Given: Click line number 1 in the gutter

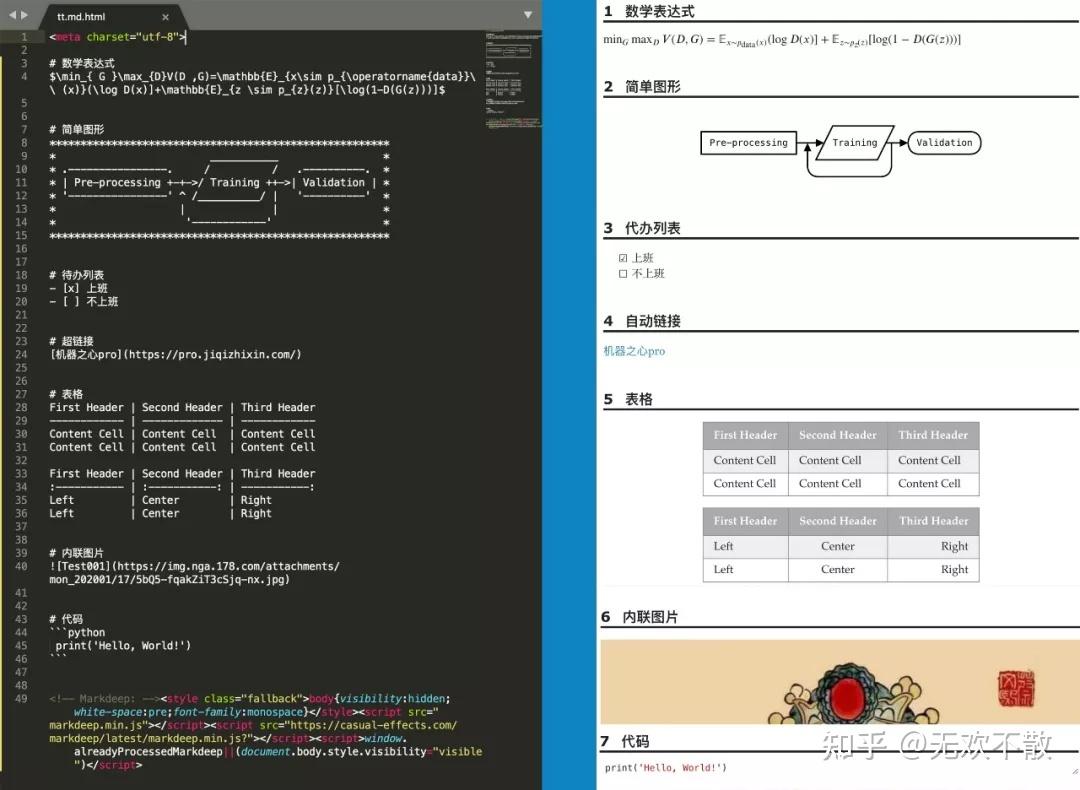Looking at the screenshot, I should [24, 37].
